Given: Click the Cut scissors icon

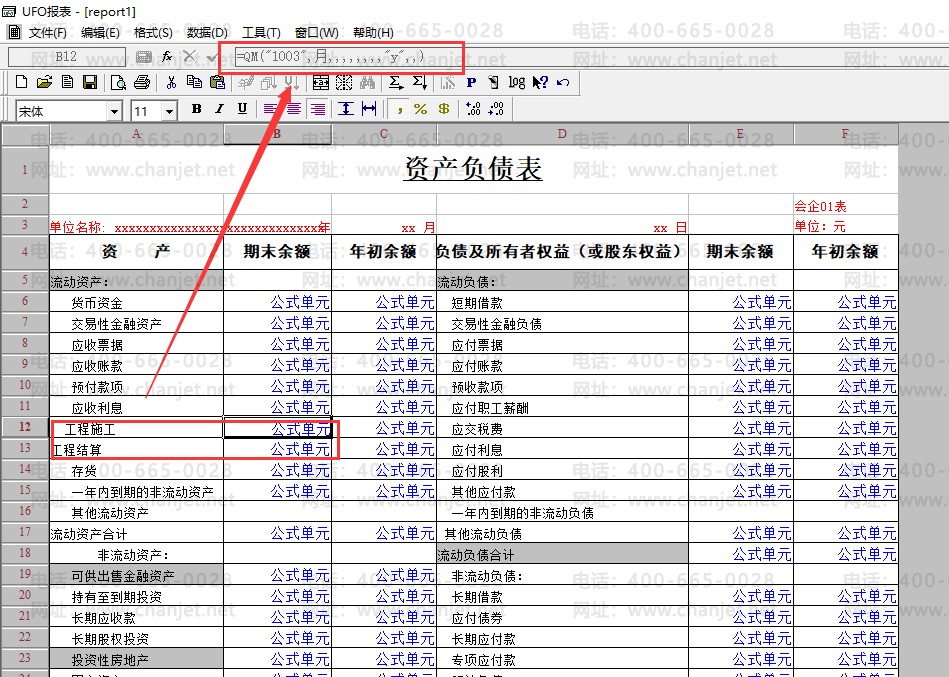Looking at the screenshot, I should tap(171, 82).
